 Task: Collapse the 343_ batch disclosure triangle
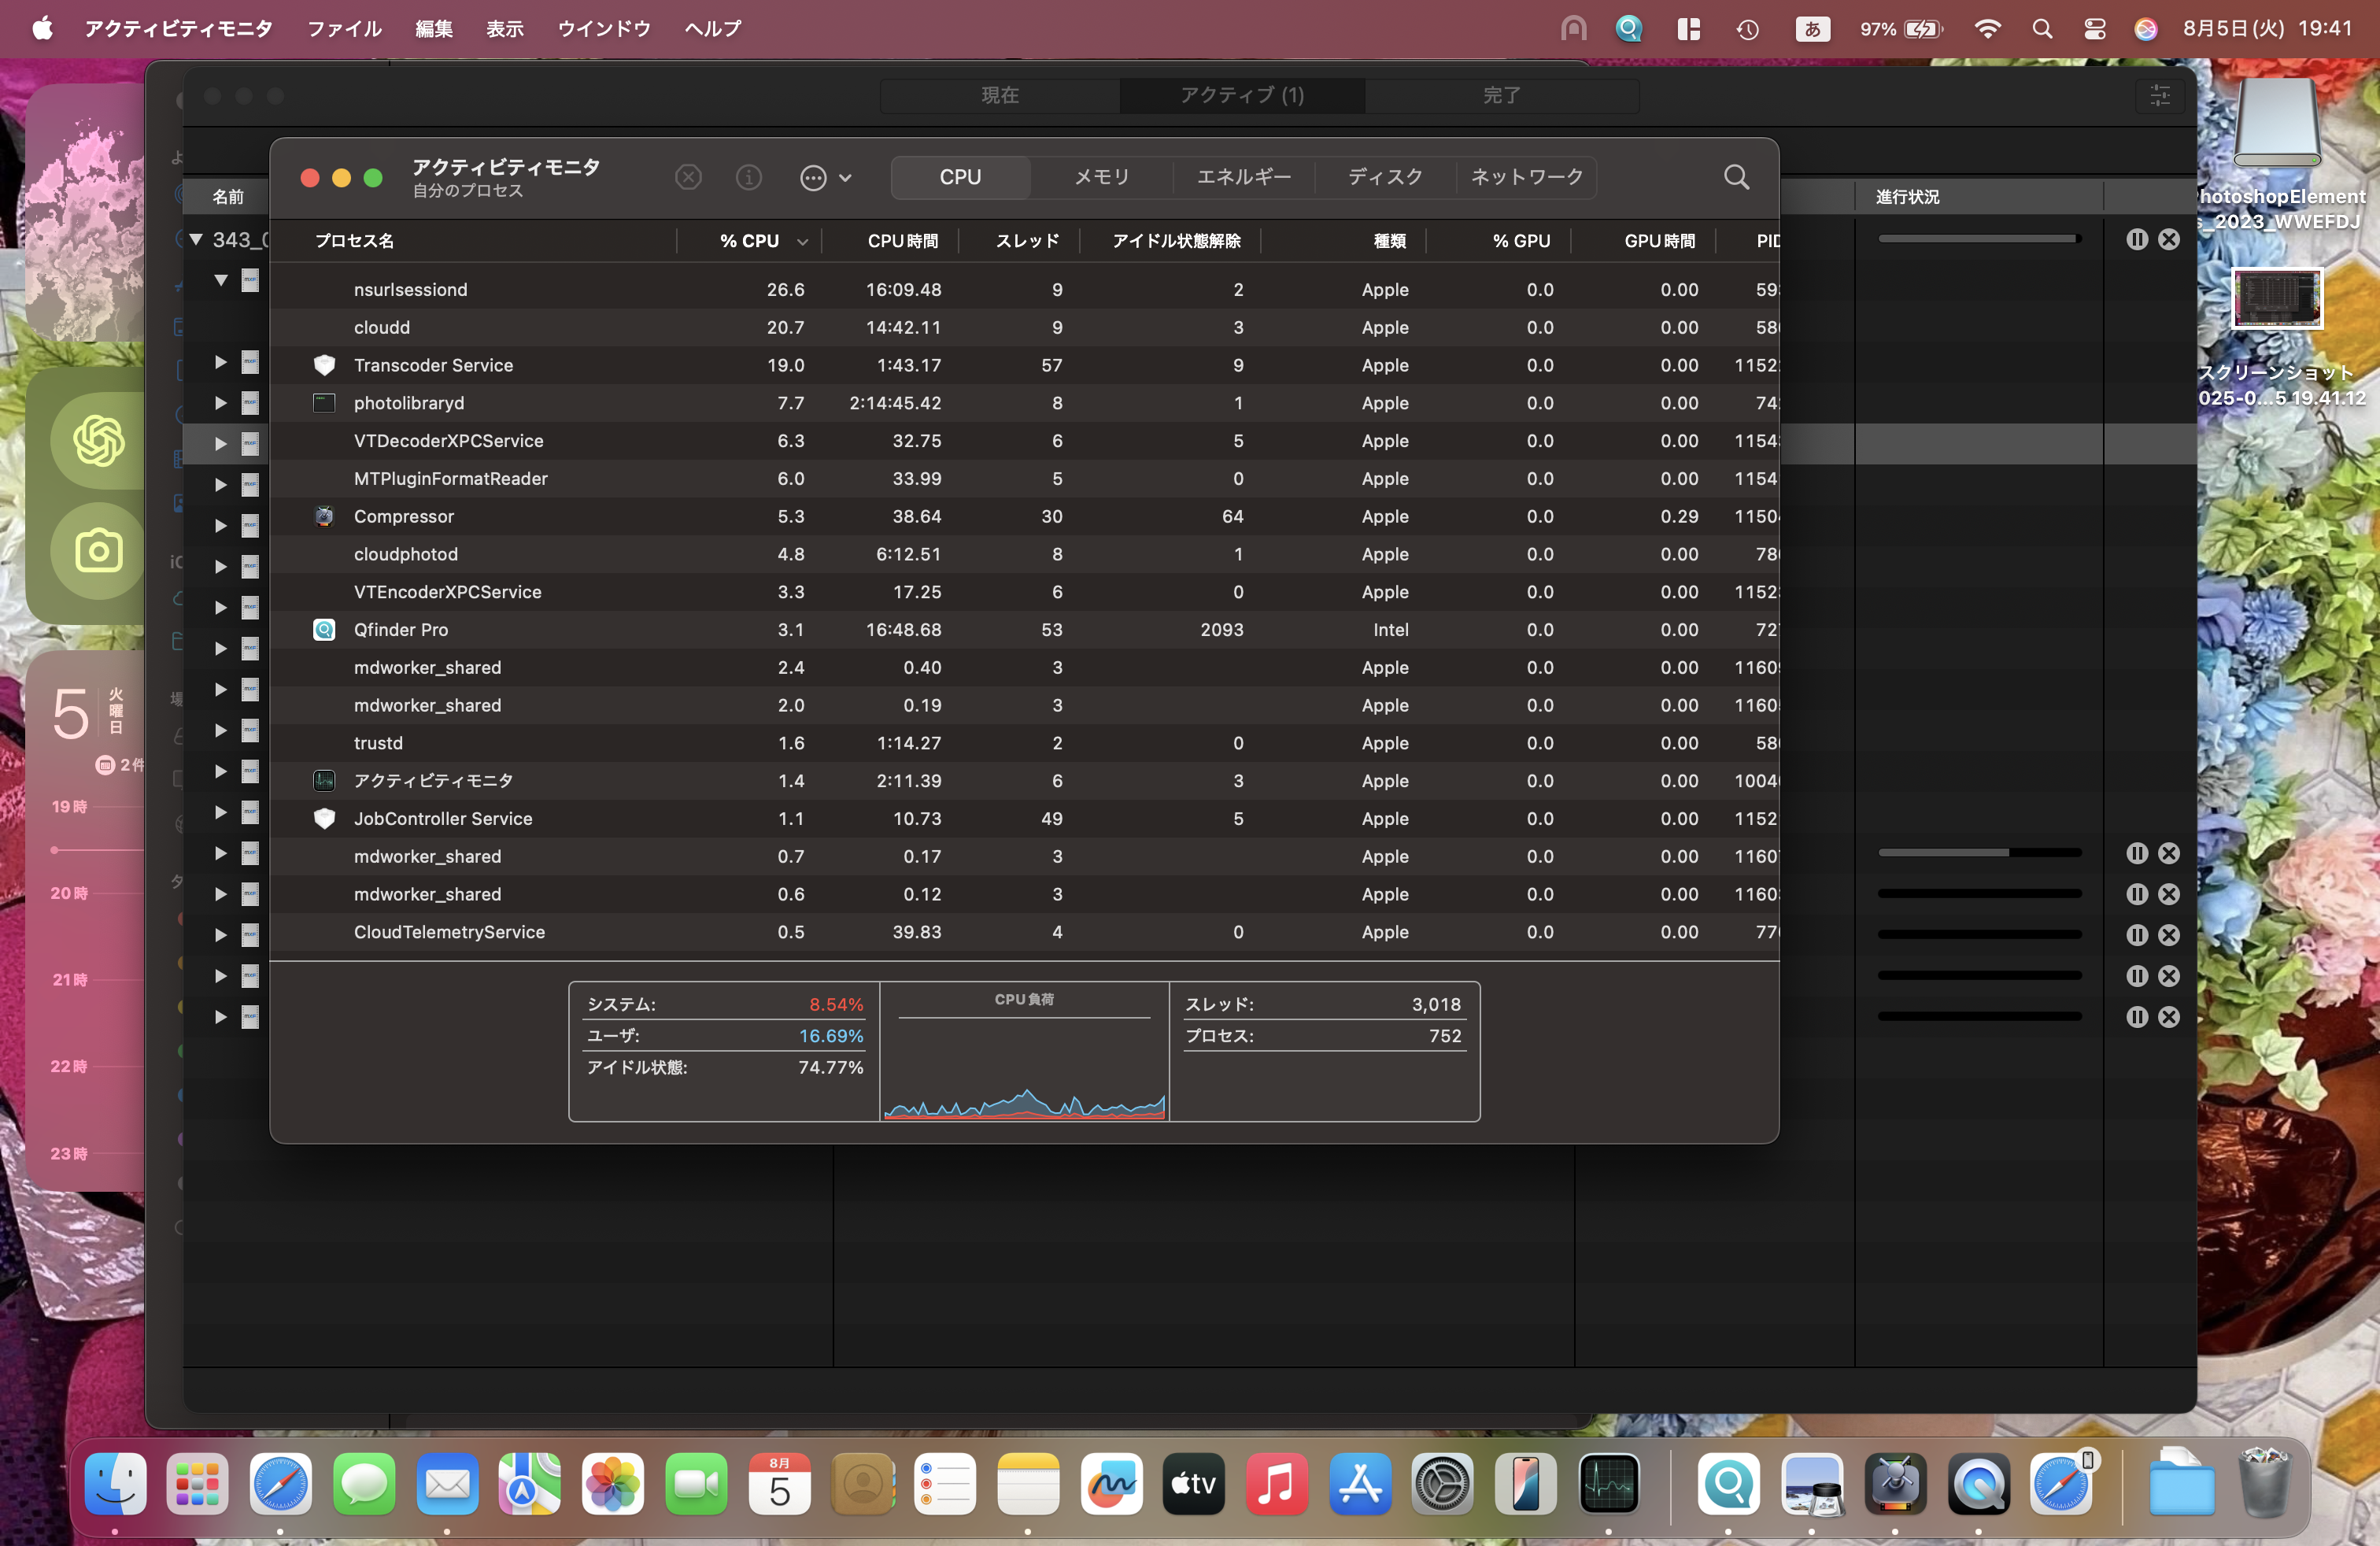pos(196,239)
